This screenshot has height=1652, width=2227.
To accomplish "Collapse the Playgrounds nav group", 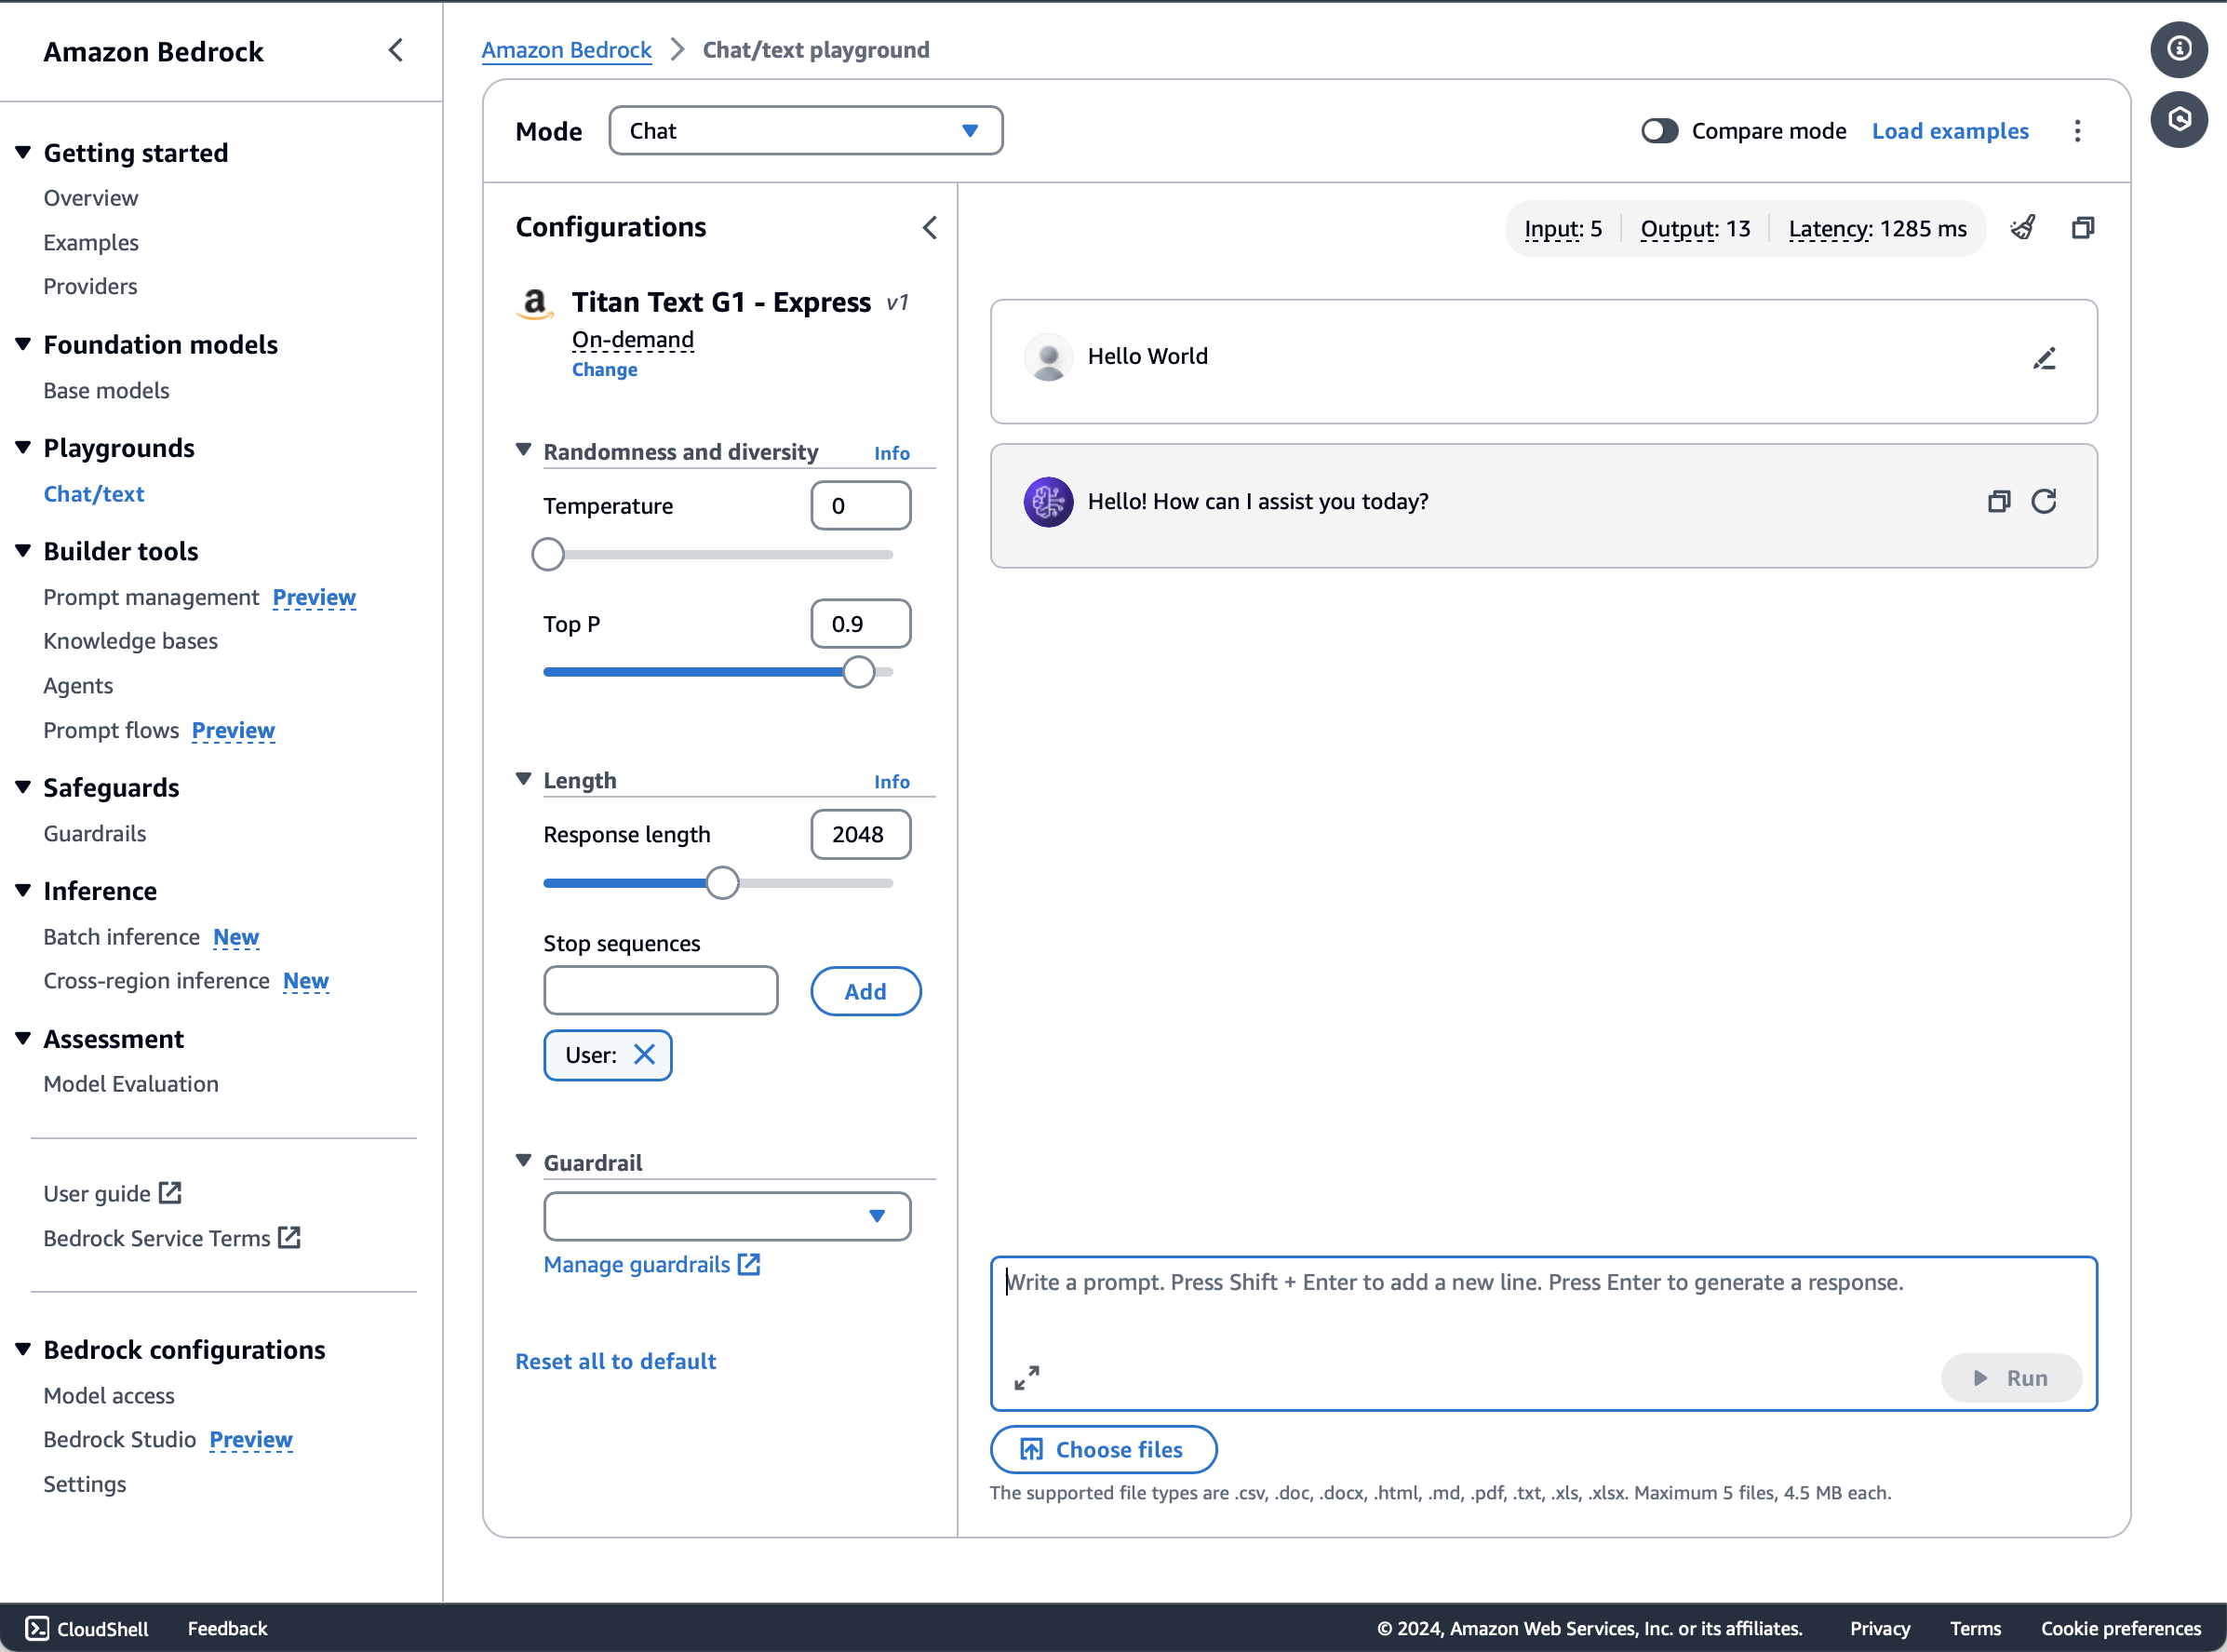I will point(23,447).
